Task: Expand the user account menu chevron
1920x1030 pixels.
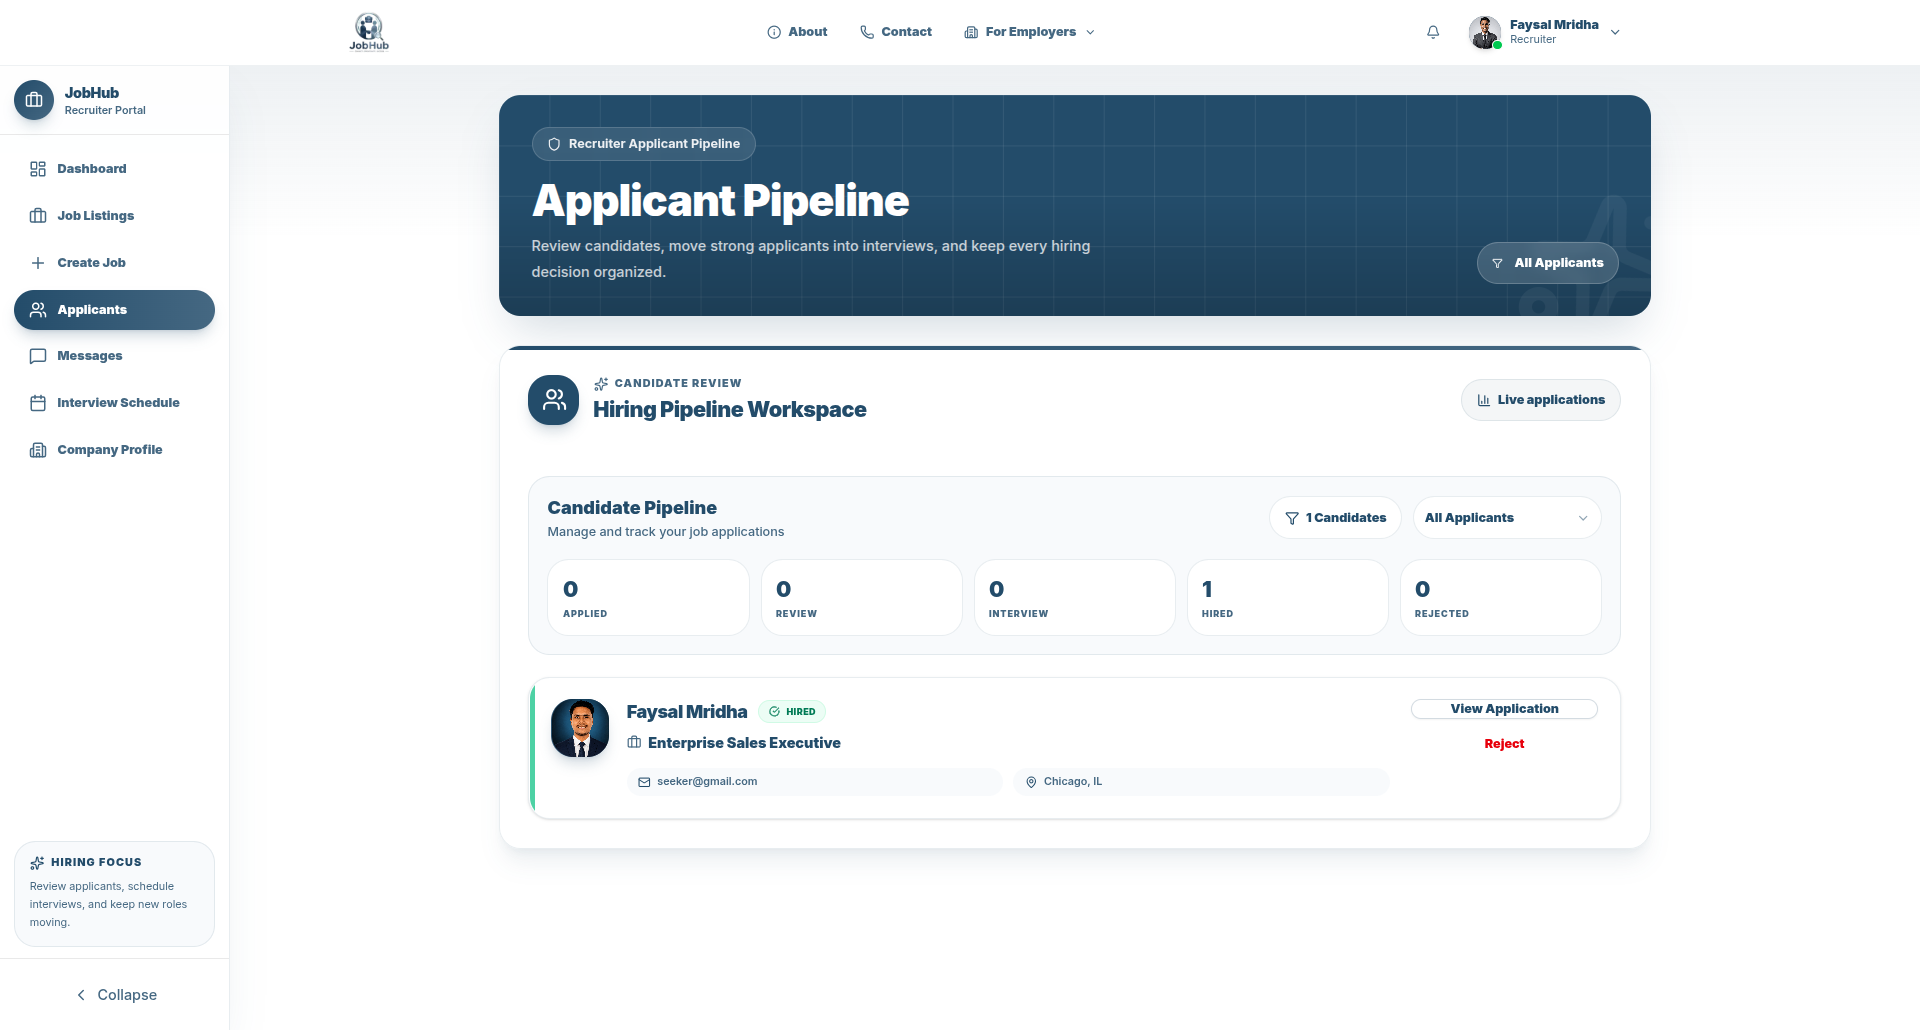Action: coord(1615,32)
